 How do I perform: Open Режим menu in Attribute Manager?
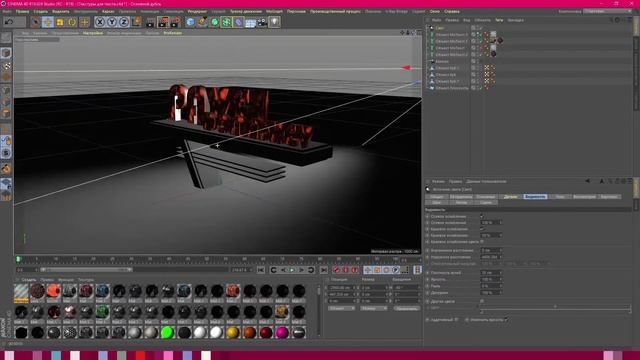438,181
